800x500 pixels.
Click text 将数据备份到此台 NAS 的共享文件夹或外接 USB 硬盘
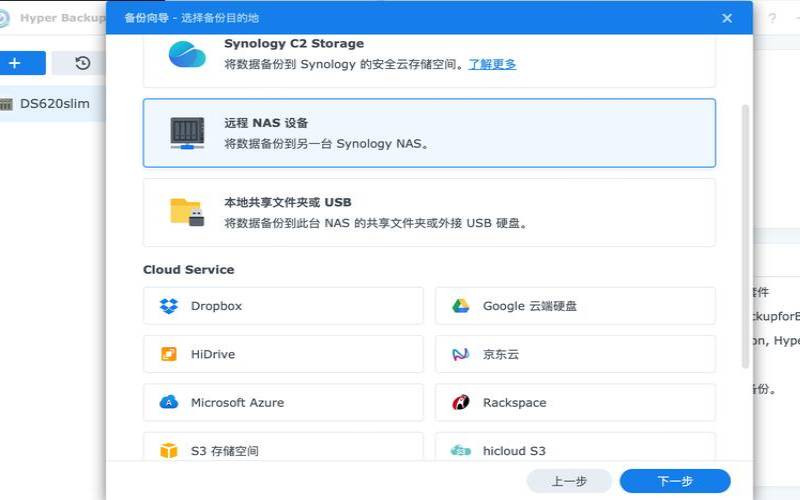(x=376, y=223)
